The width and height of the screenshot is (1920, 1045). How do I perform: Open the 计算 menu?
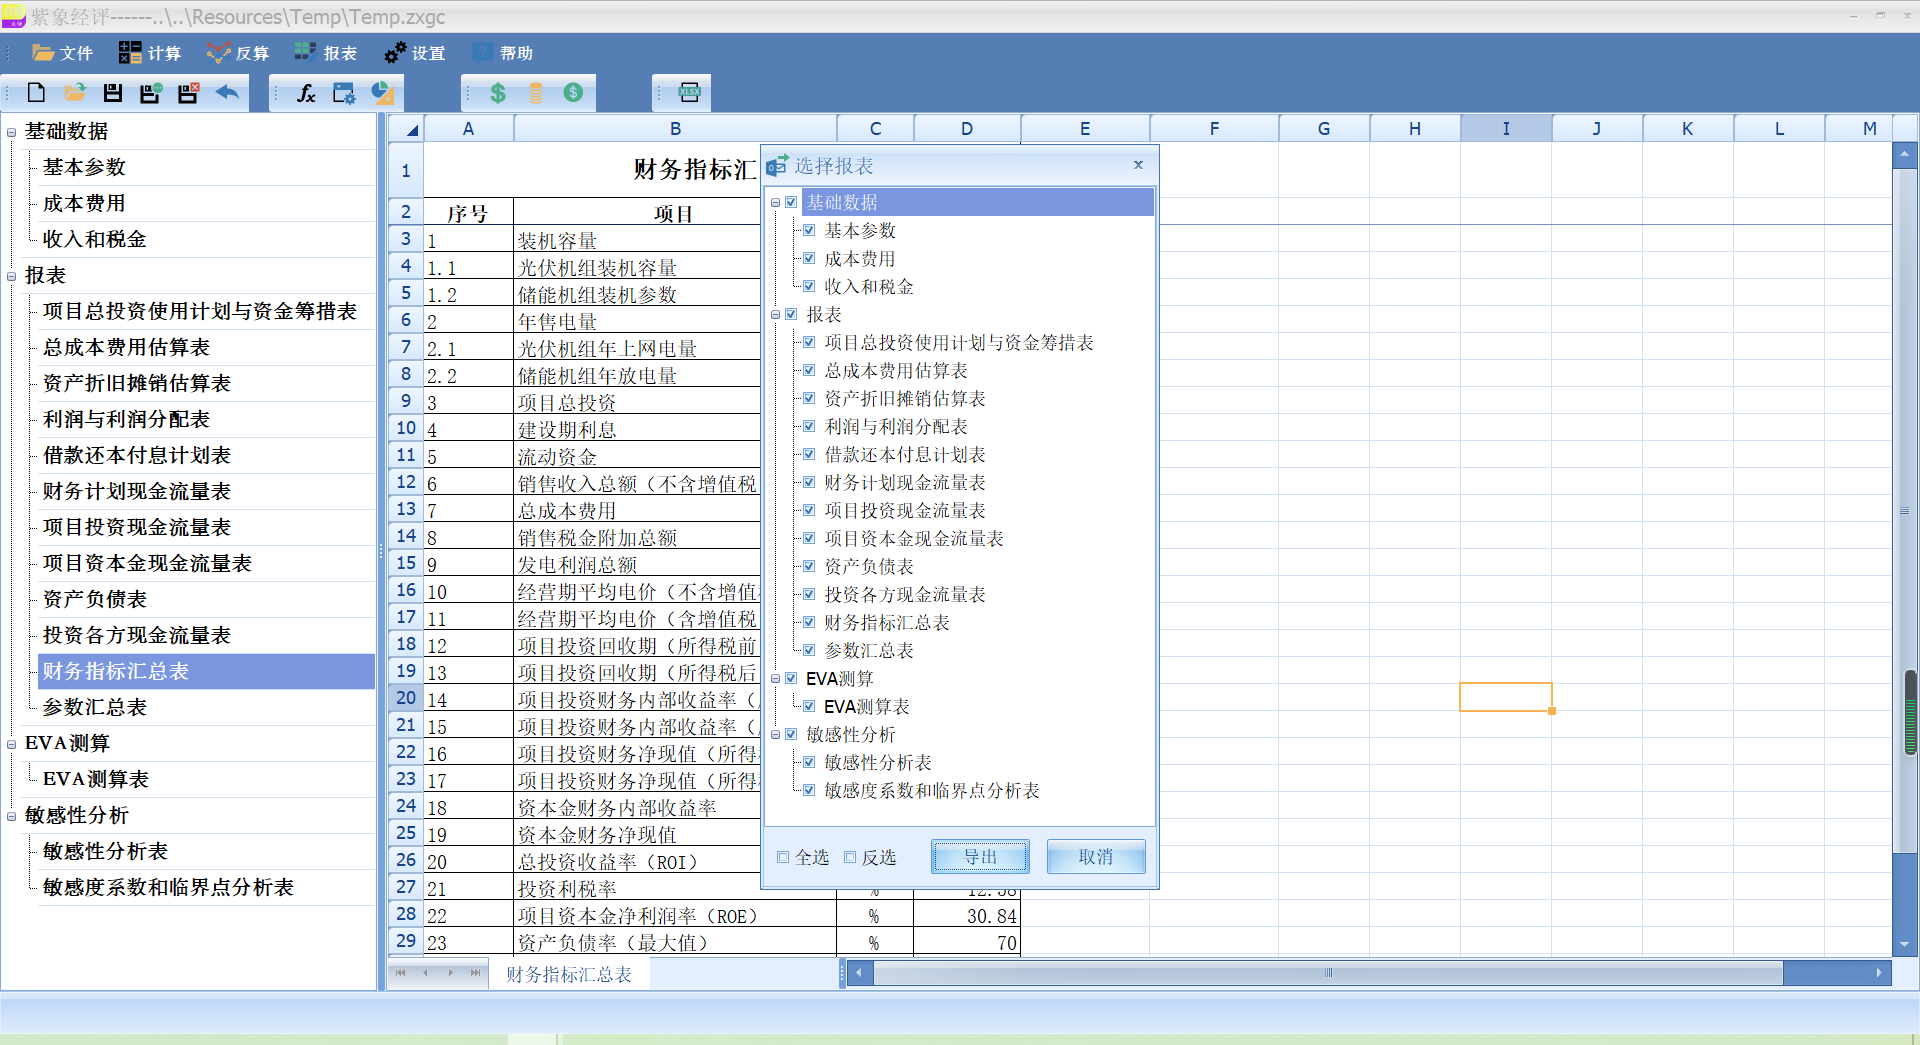(x=151, y=53)
